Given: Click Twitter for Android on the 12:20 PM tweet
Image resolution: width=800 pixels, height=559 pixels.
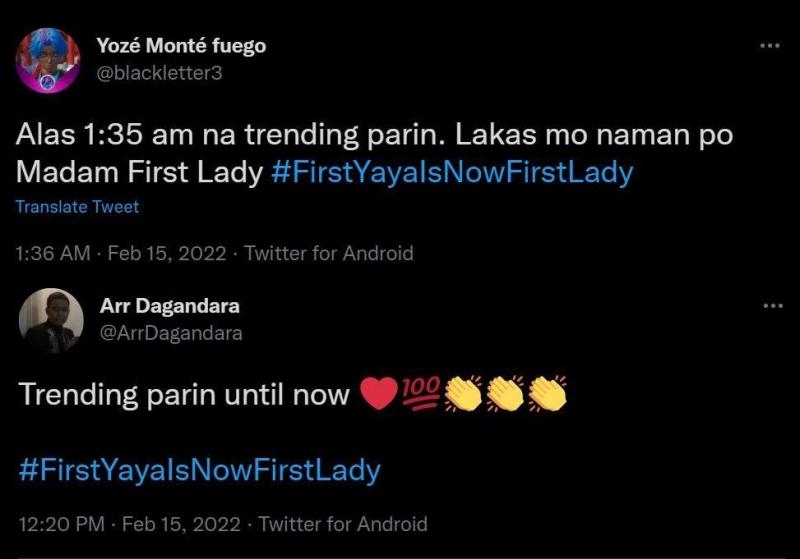Looking at the screenshot, I should pyautogui.click(x=342, y=524).
